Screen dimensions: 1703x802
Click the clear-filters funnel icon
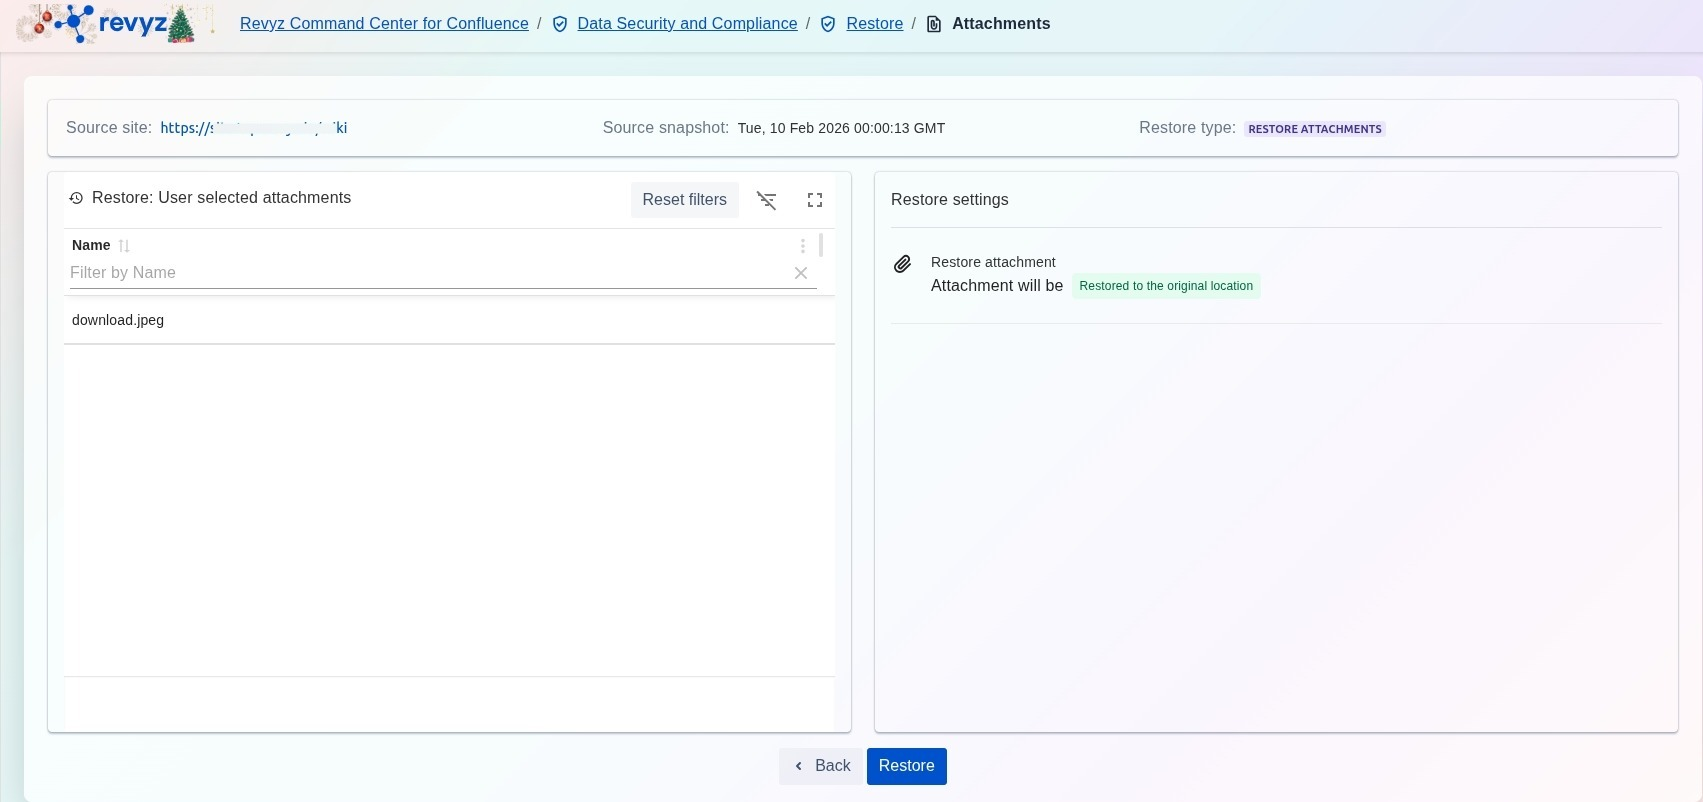tap(766, 200)
